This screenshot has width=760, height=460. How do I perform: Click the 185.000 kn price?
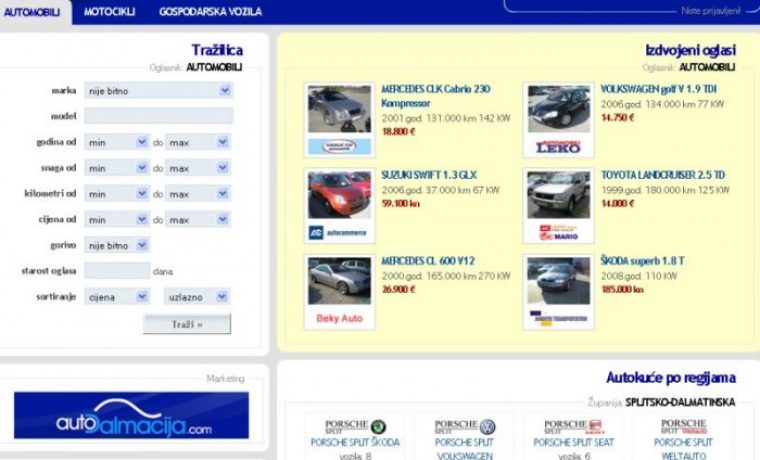click(x=622, y=289)
